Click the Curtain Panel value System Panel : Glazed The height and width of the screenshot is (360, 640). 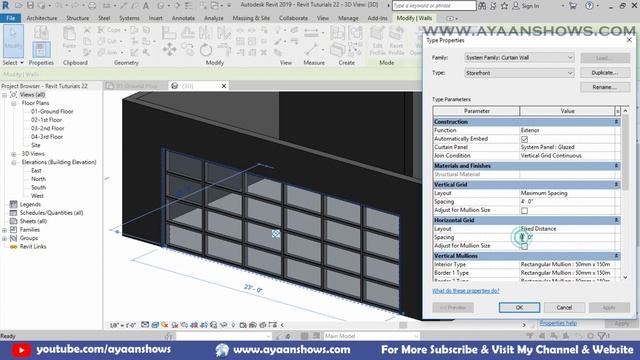(567, 147)
